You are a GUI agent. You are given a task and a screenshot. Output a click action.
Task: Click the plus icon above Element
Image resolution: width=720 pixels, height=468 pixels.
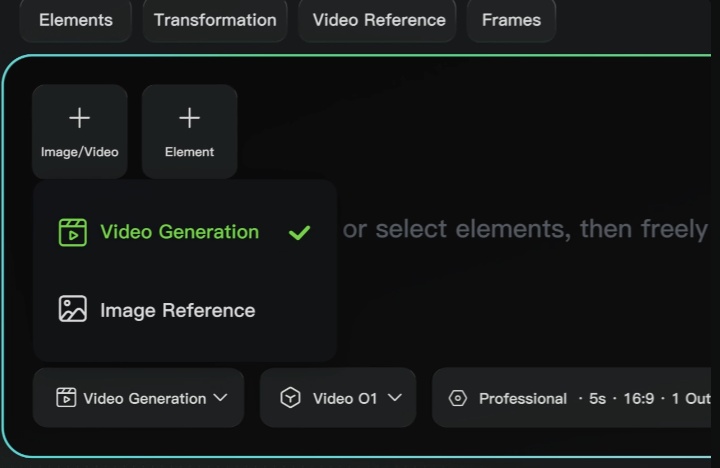[189, 118]
